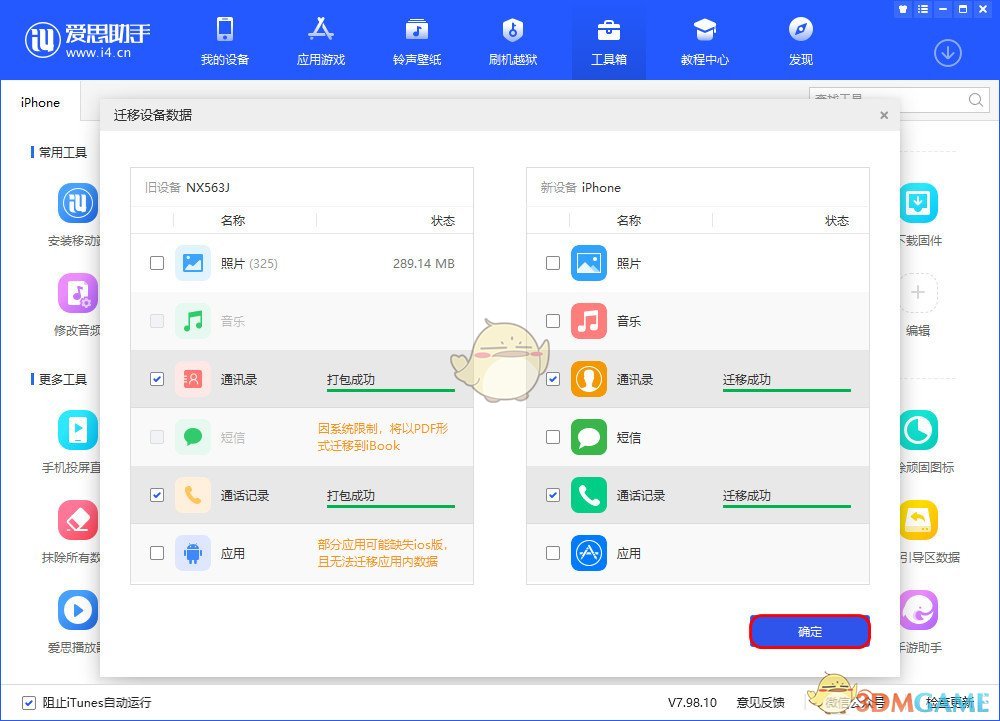Click the 应用 缺失ios版 warning text

pos(383,553)
